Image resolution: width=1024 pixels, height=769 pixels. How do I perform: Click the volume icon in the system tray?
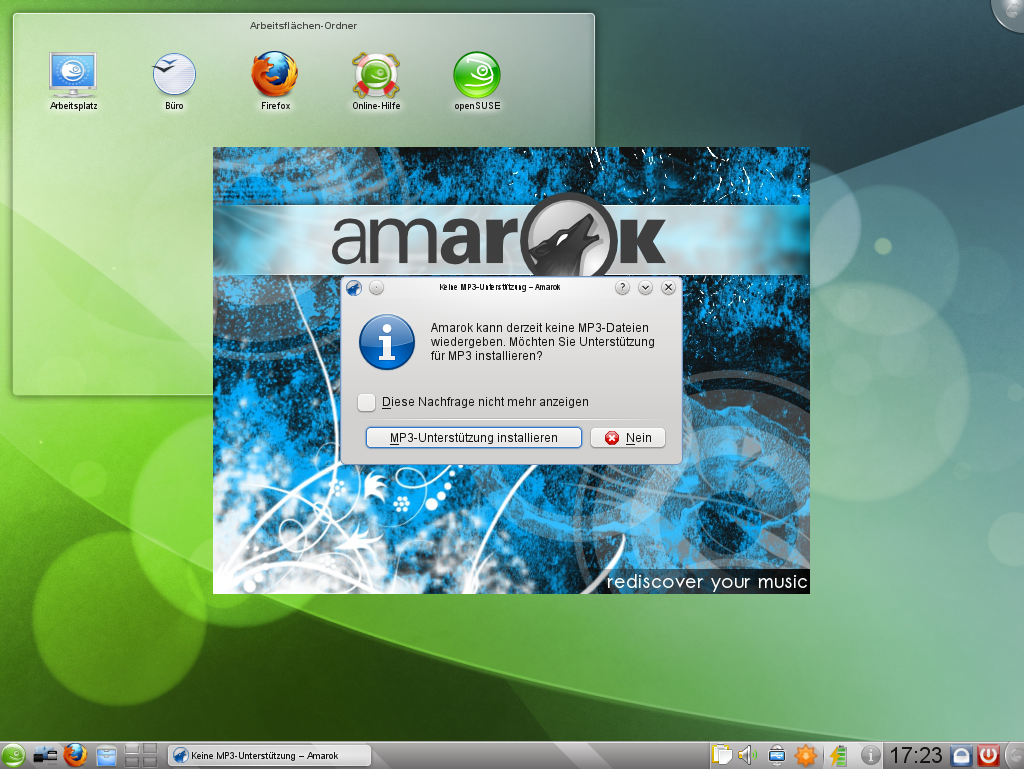tap(746, 754)
